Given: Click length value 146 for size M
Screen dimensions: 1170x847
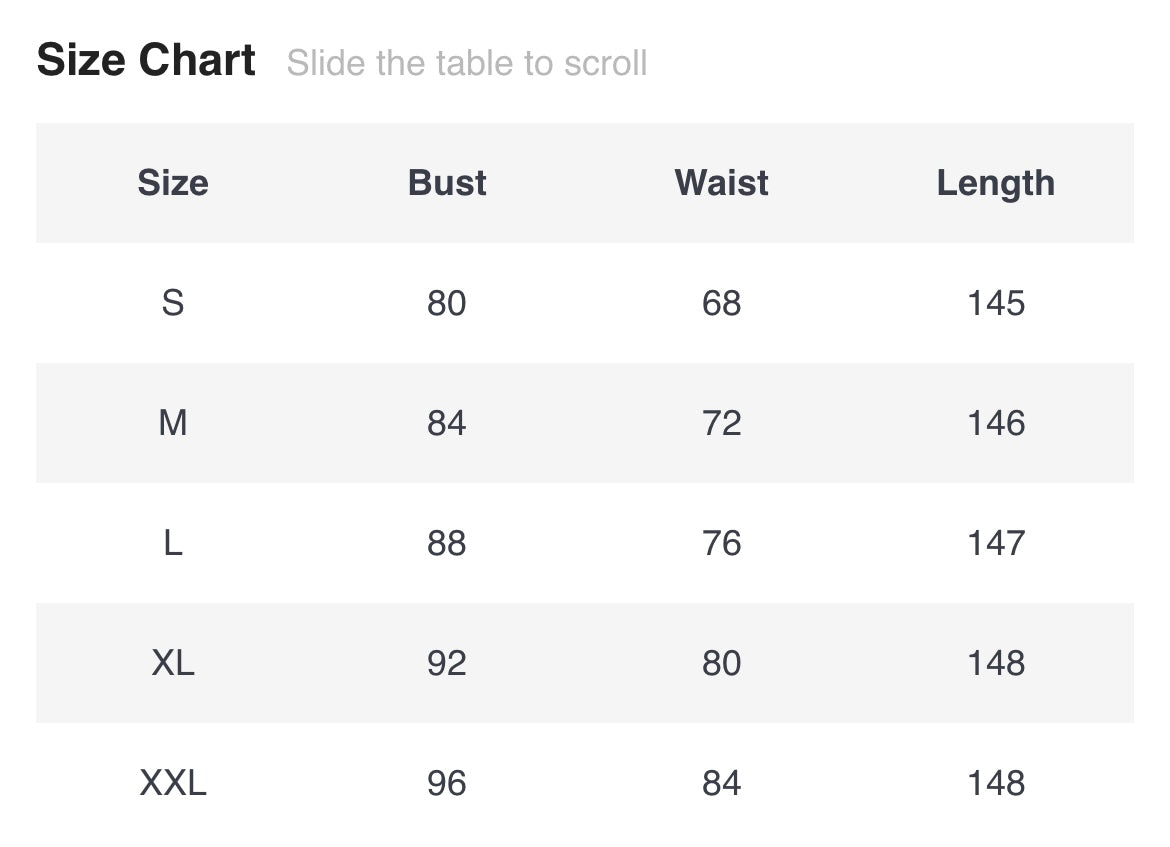Looking at the screenshot, I should click(x=995, y=423).
